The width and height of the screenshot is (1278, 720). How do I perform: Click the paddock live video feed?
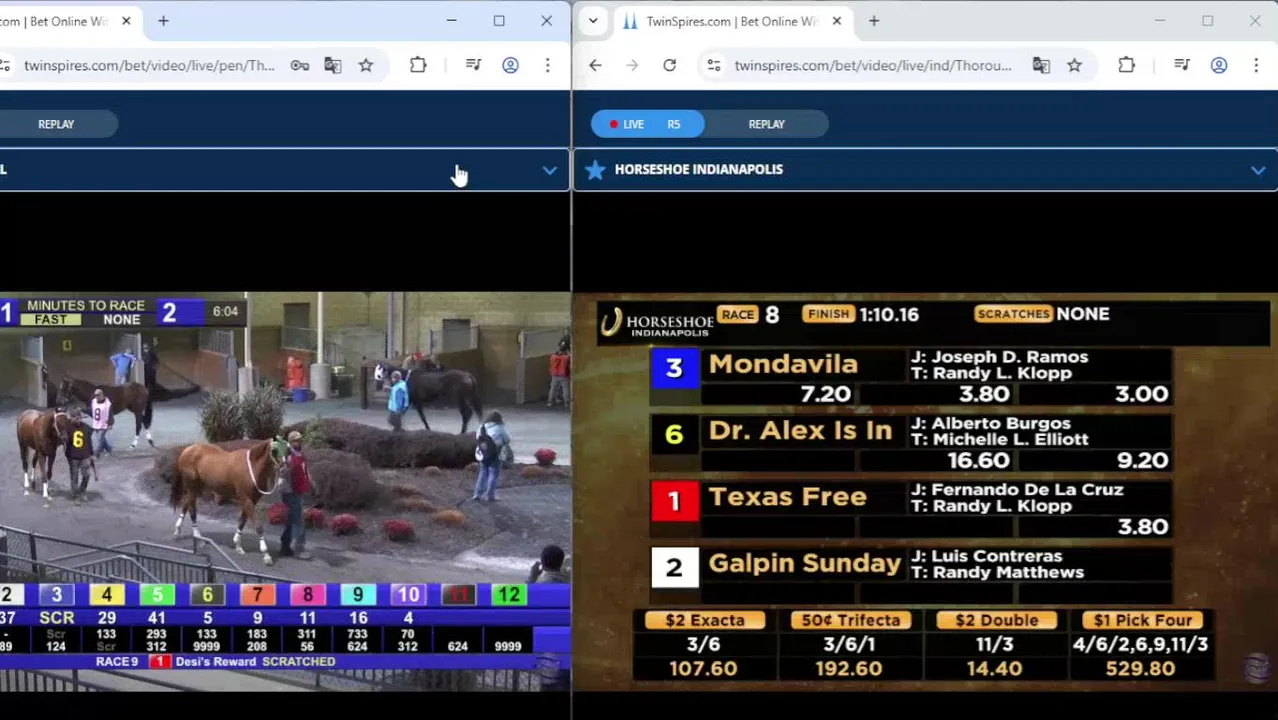point(285,491)
